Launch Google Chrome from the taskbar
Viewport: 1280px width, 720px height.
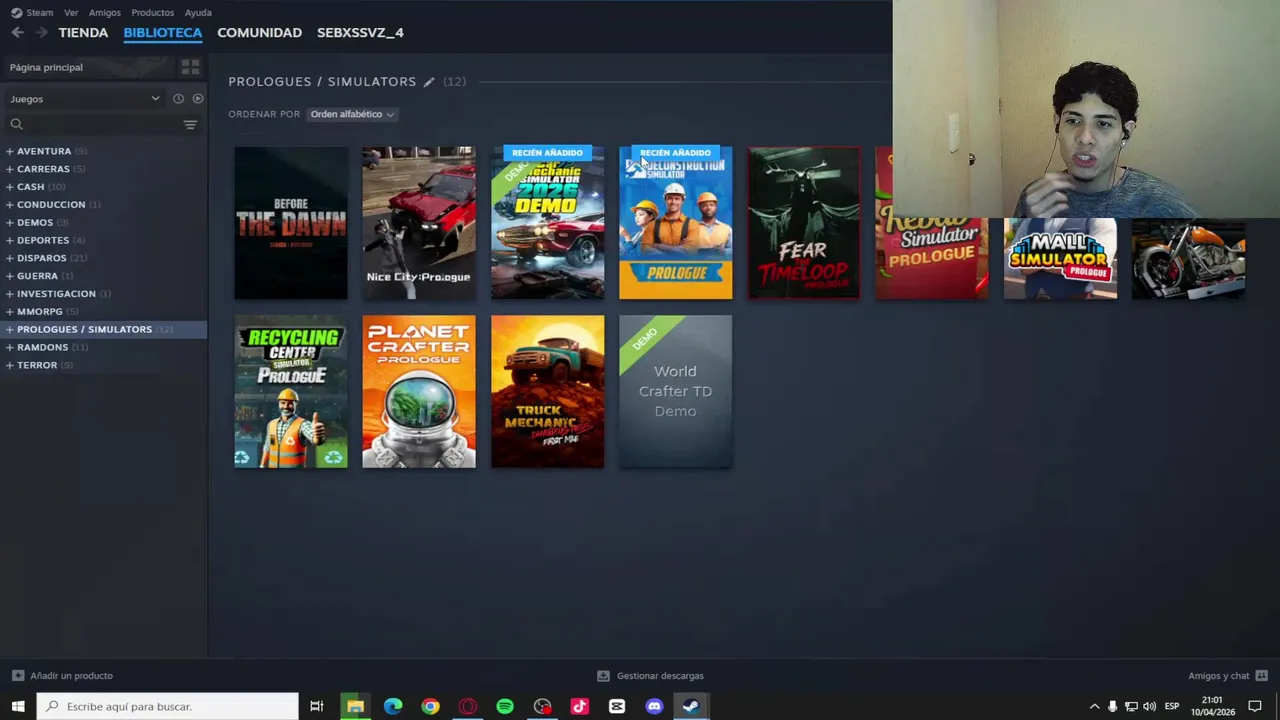430,706
